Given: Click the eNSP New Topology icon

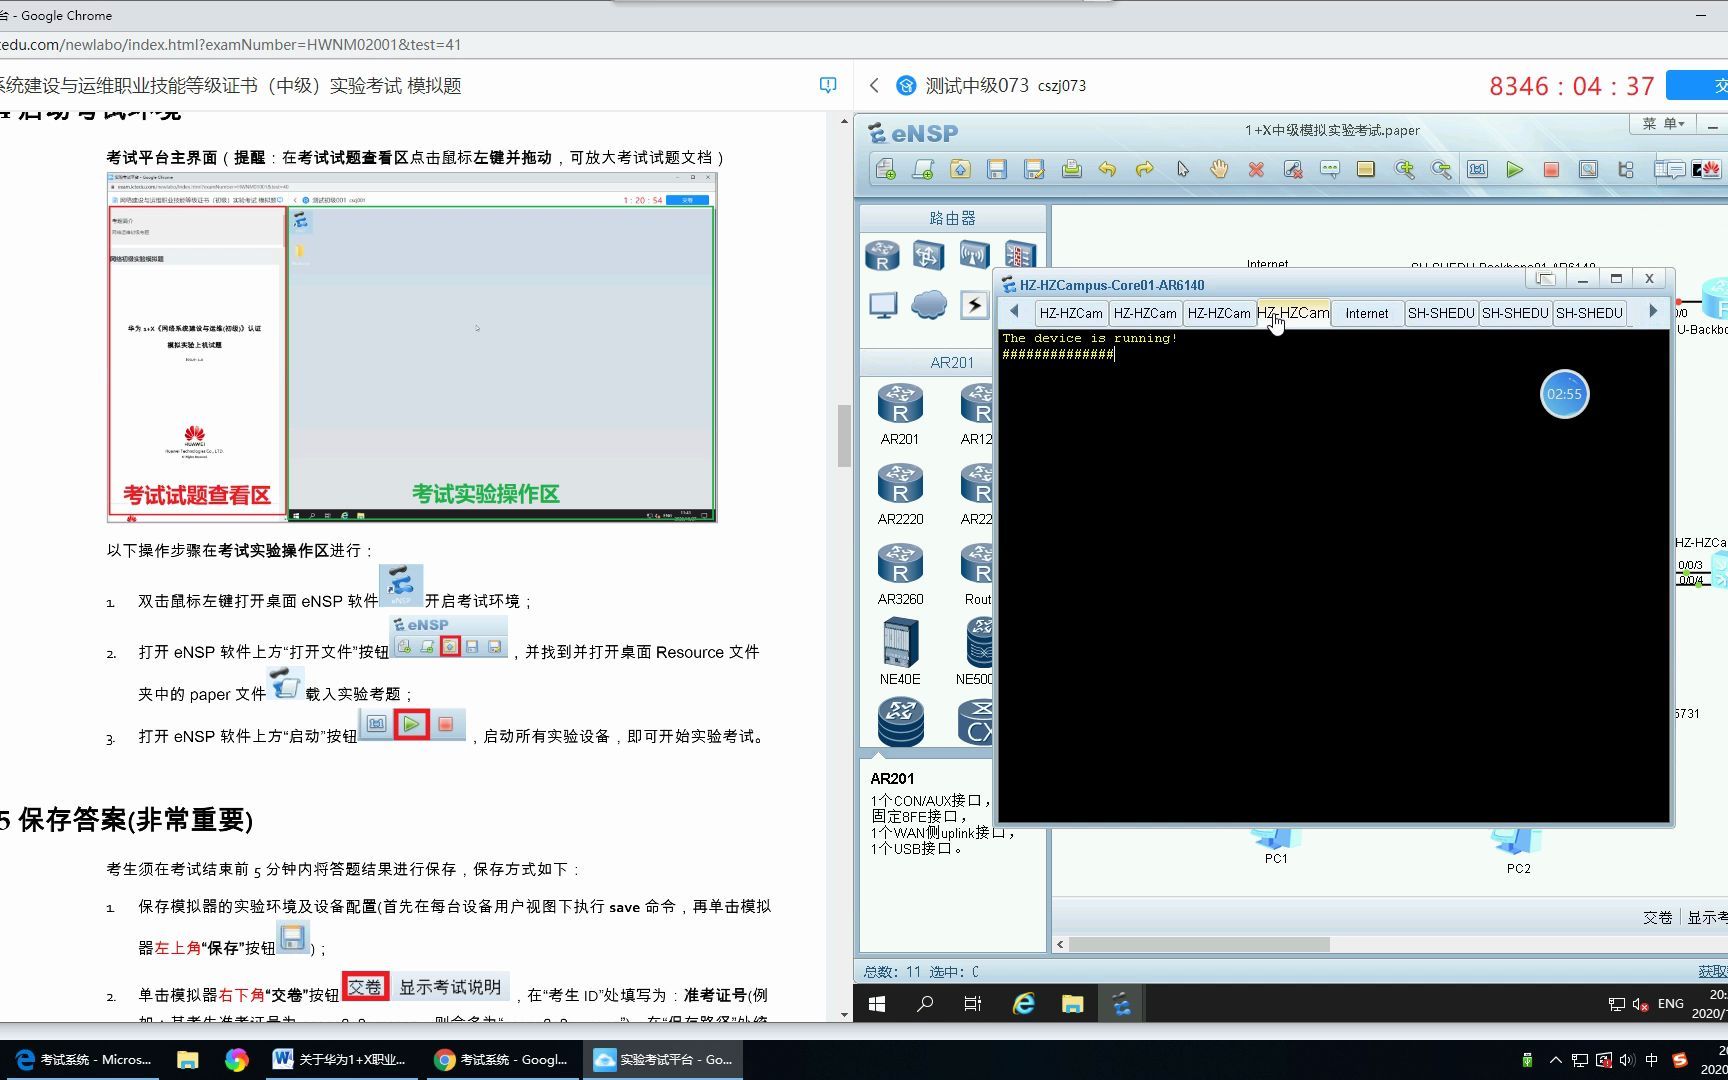Looking at the screenshot, I should tap(885, 169).
